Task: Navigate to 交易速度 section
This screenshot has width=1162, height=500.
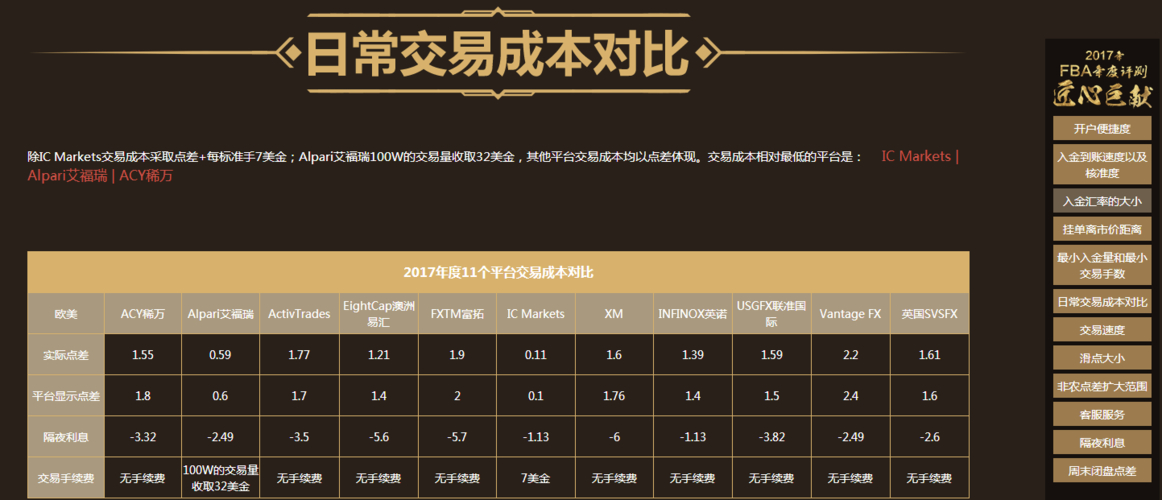Action: 1101,330
